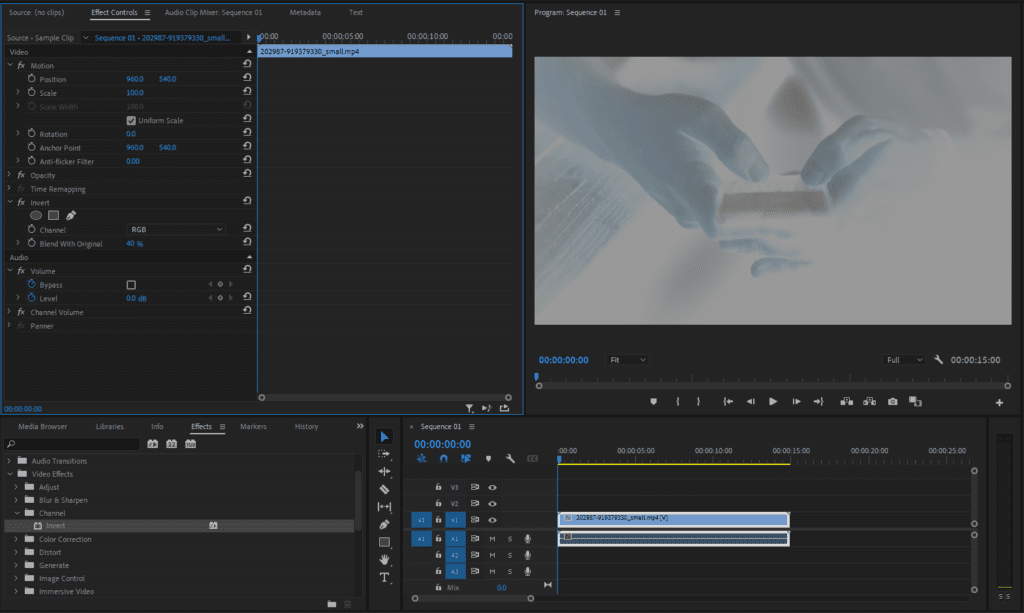Image resolution: width=1024 pixels, height=613 pixels.
Task: Reset the Blend With Original parameter
Action: [247, 242]
